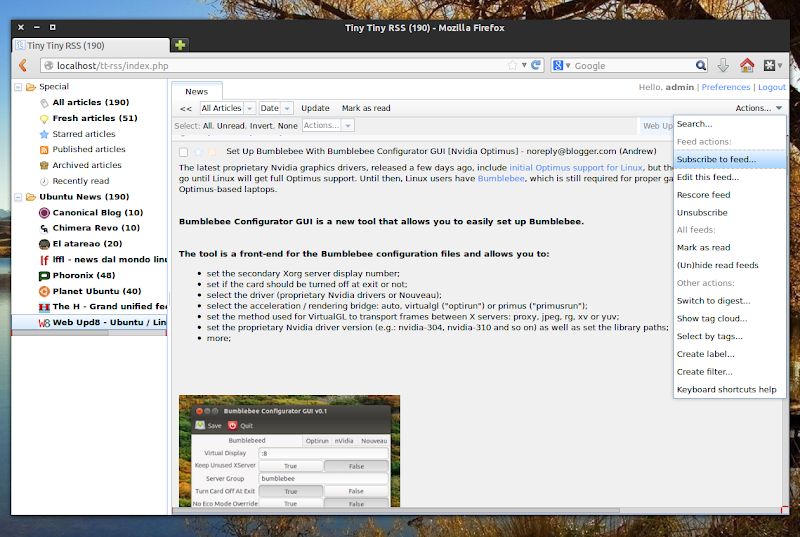Viewport: 800px width, 537px height.
Task: Choose Keyboard shortcuts help menu item
Action: [729, 390]
